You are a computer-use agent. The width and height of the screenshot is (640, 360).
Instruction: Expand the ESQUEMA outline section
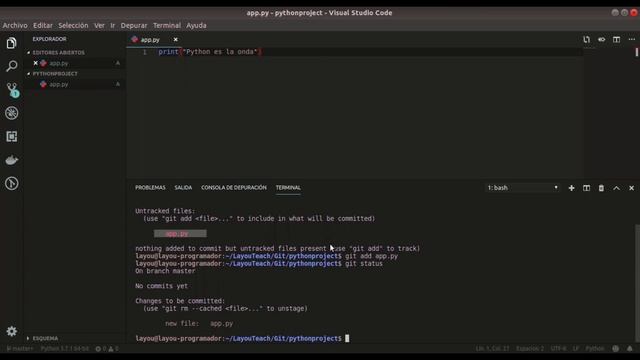(42, 338)
